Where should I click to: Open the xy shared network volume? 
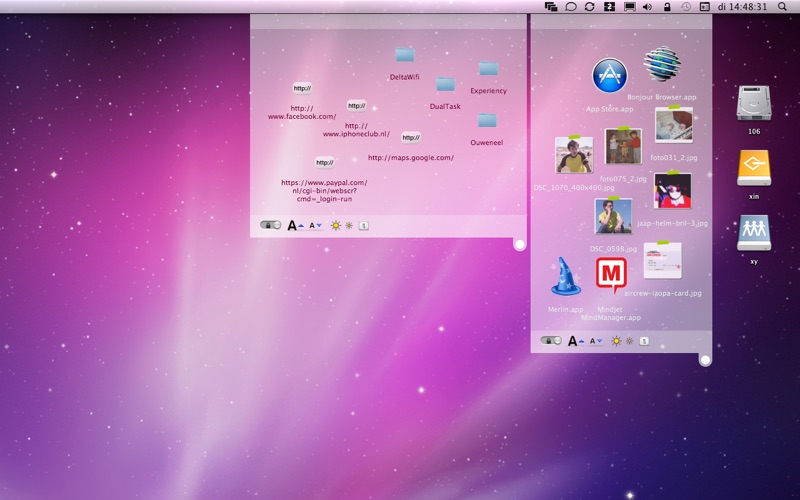[754, 234]
